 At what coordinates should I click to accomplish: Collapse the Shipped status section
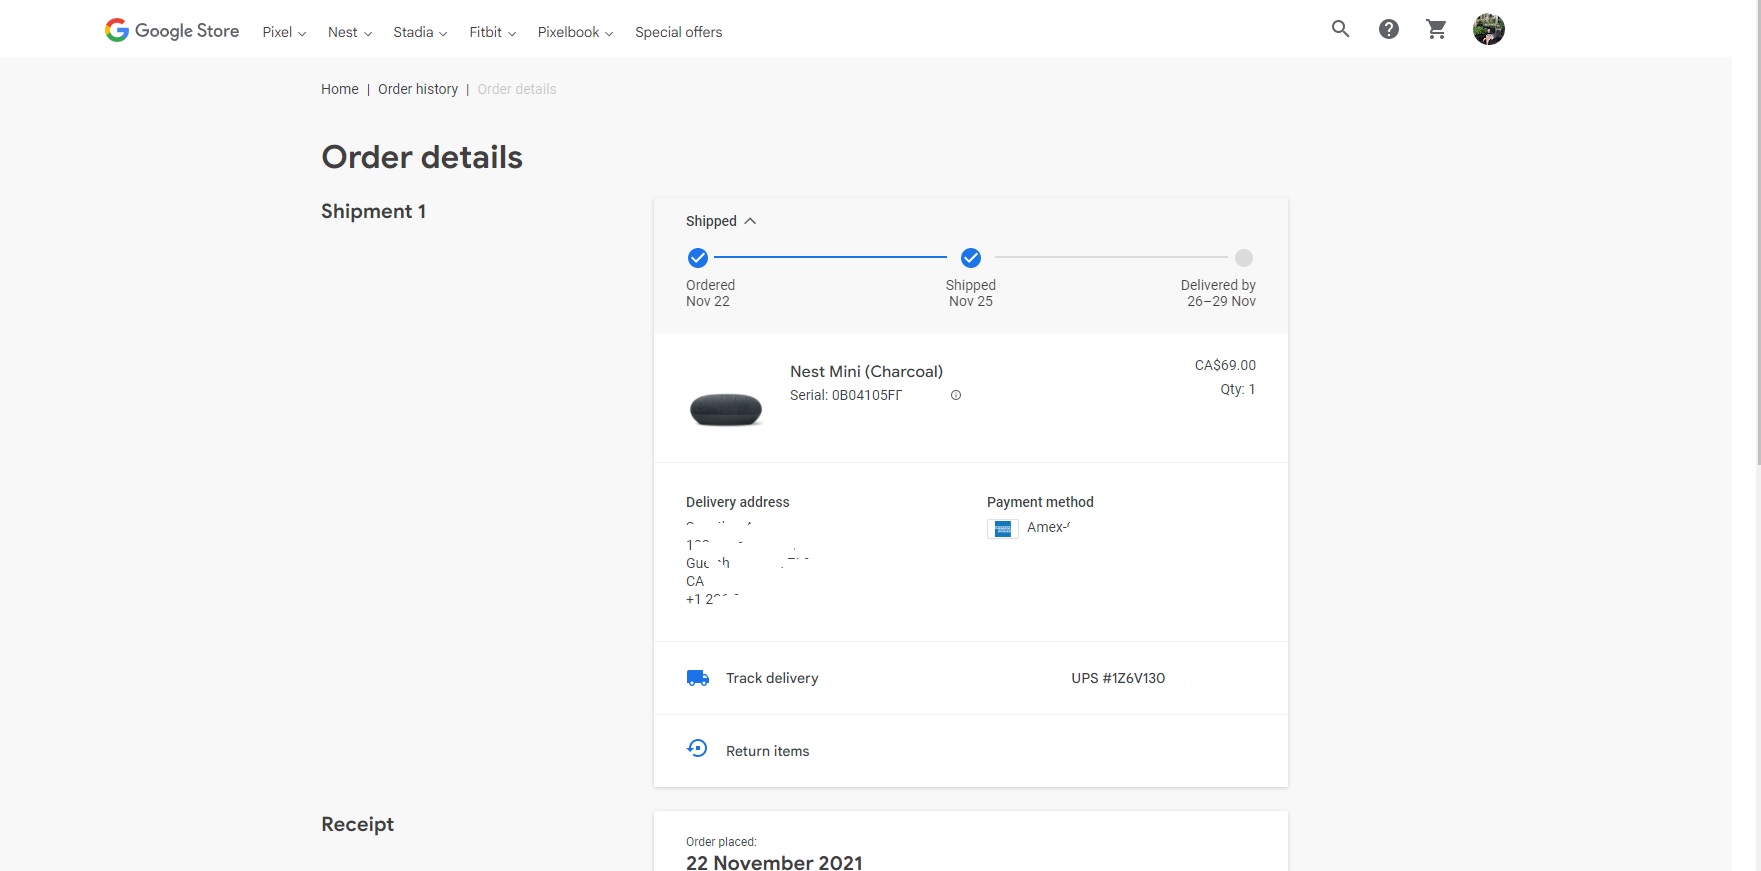click(x=721, y=221)
